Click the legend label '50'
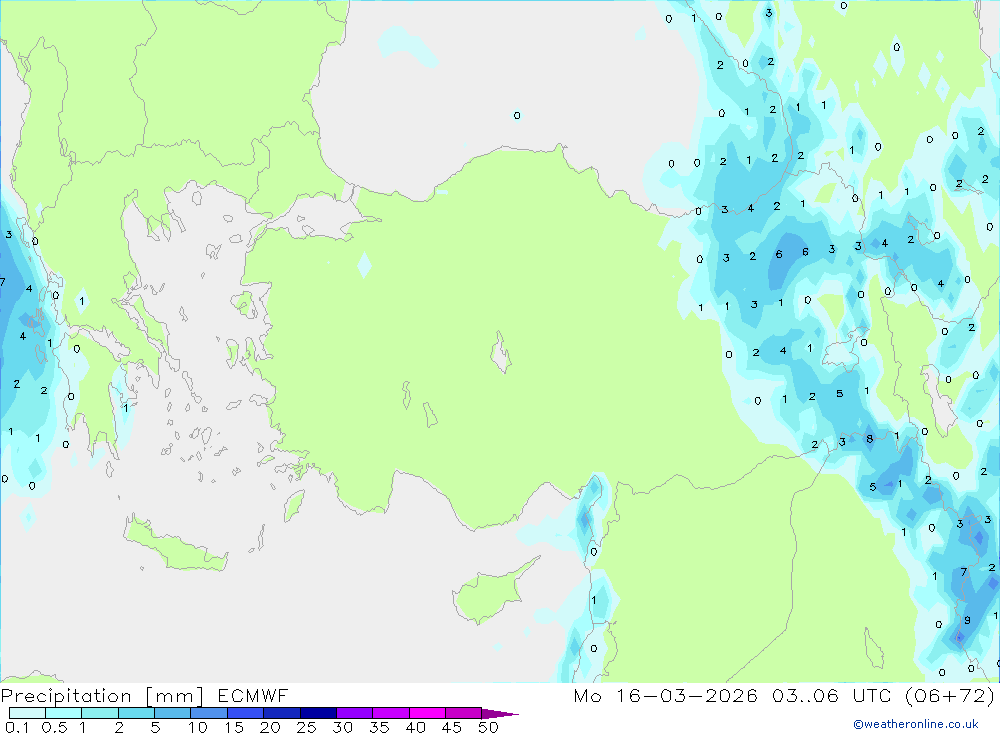The width and height of the screenshot is (1000, 733). pos(489,727)
